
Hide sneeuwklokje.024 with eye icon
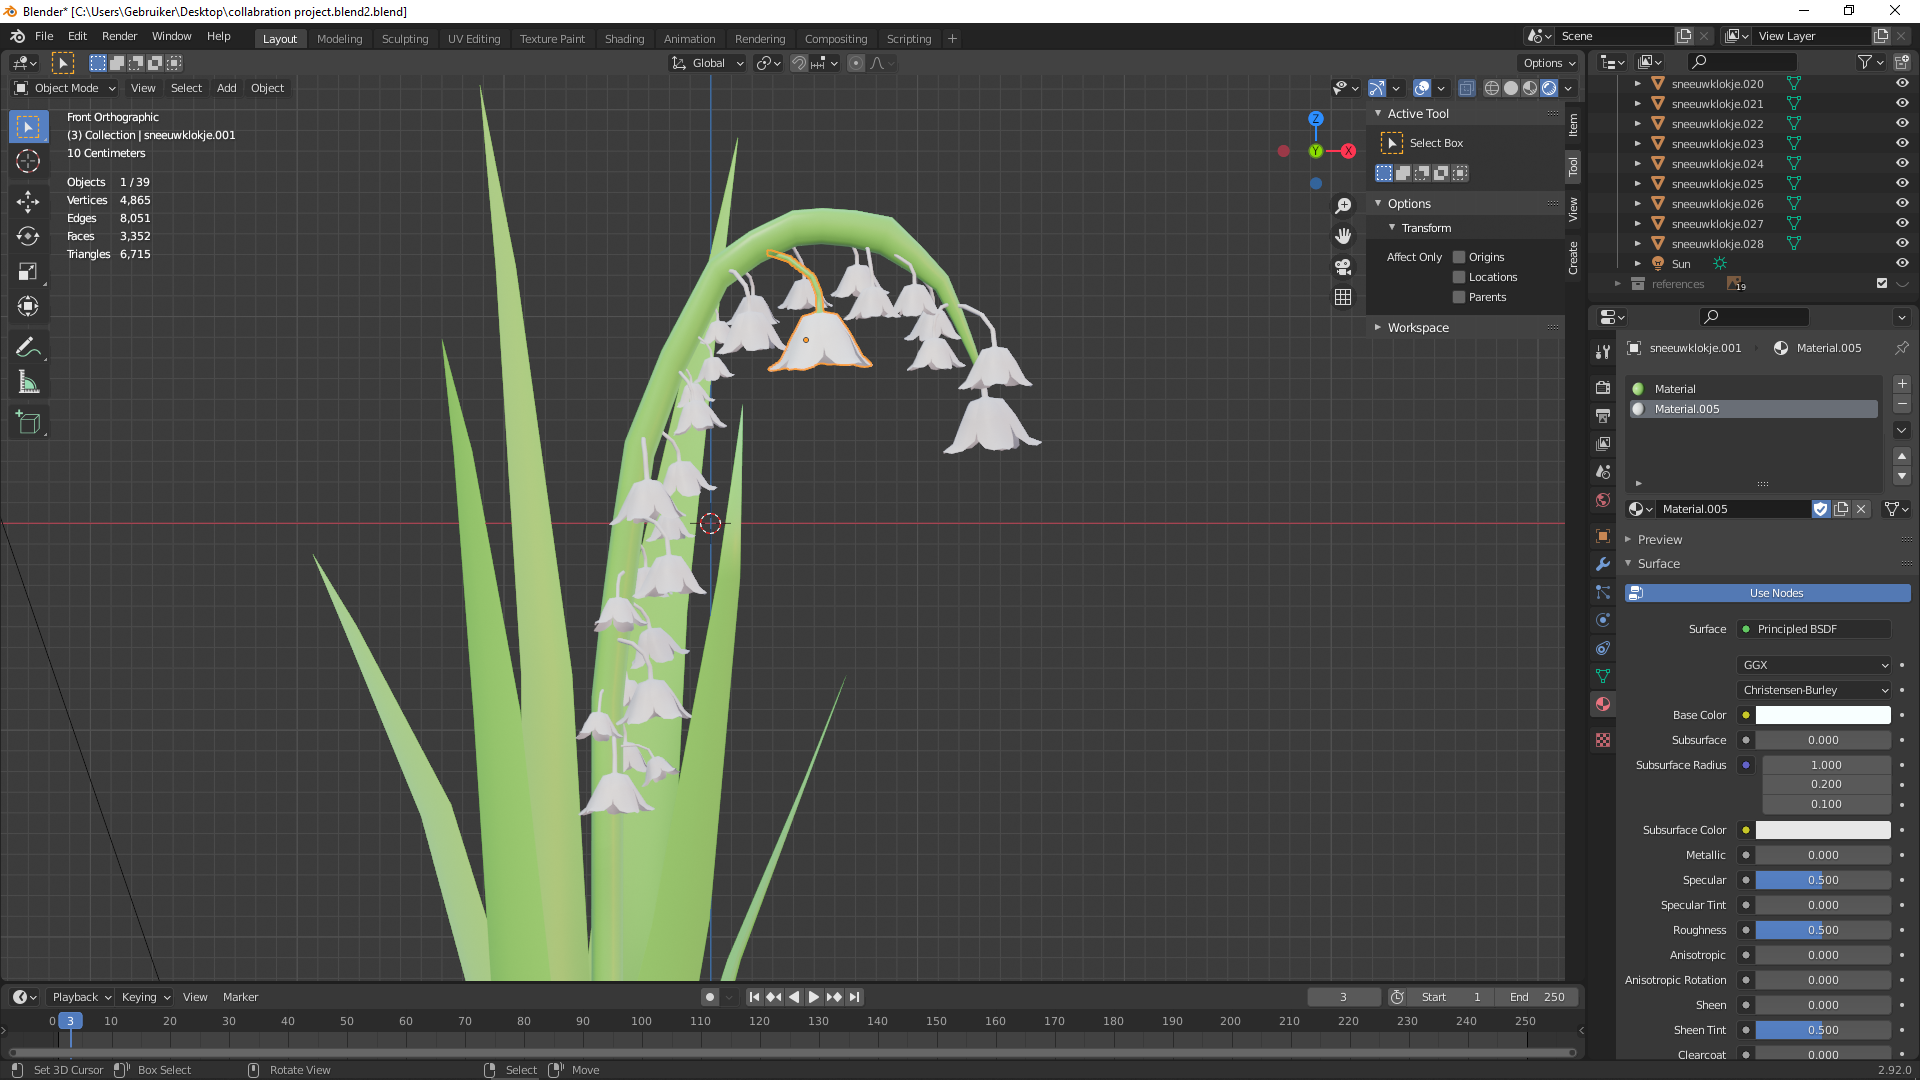[1902, 163]
